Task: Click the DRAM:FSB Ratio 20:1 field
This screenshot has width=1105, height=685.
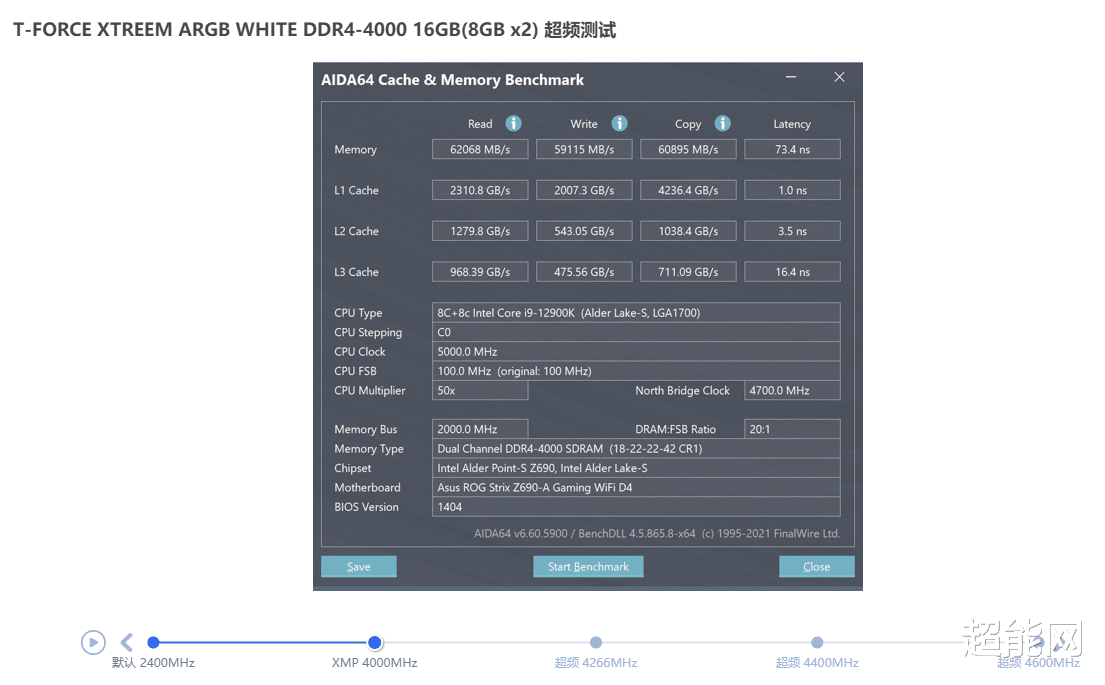Action: pos(792,429)
